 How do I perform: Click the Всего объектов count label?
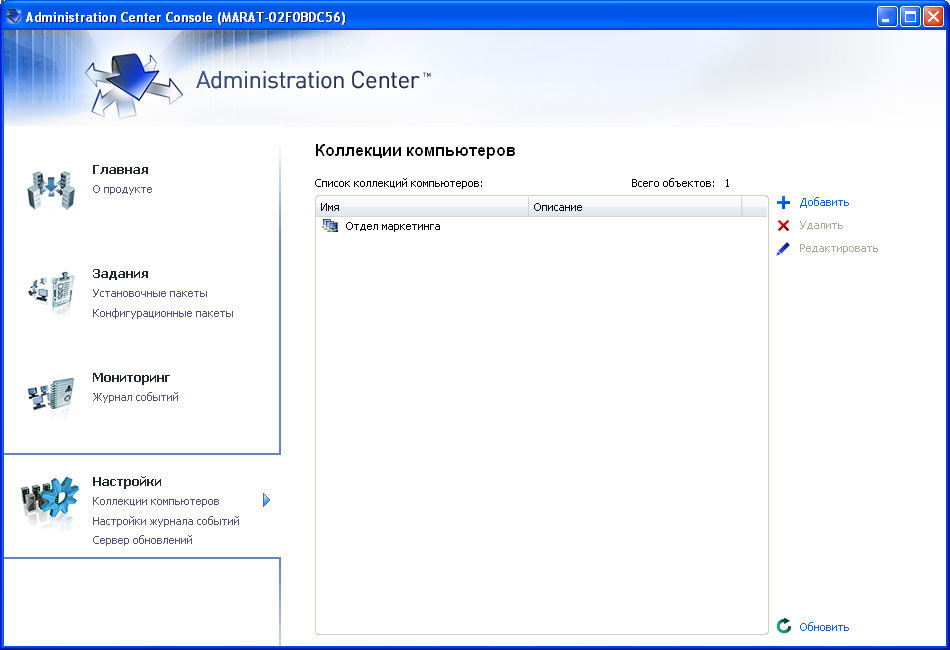pos(680,184)
